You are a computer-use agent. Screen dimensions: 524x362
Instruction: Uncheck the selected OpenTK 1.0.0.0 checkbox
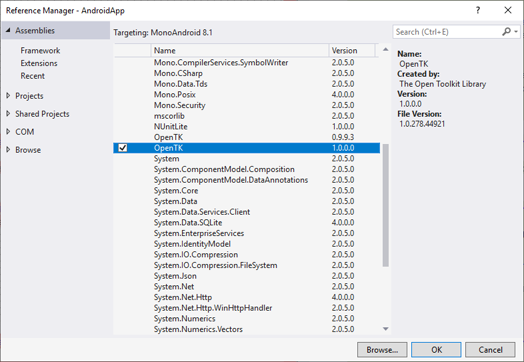[x=123, y=148]
